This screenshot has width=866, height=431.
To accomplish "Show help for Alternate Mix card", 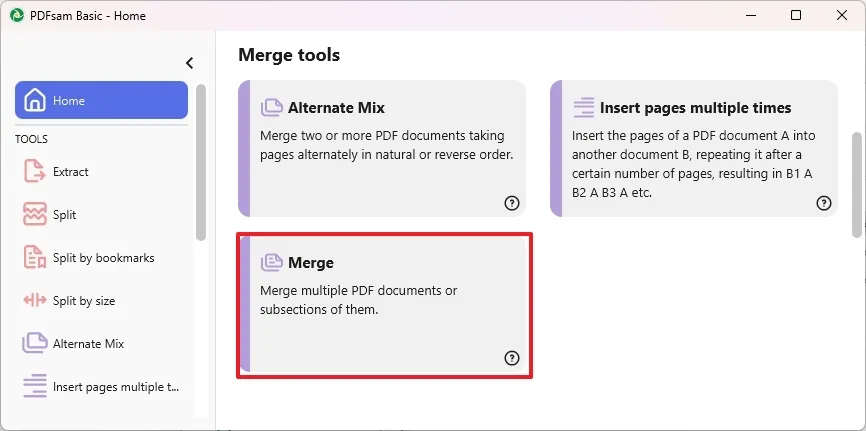I will click(512, 203).
